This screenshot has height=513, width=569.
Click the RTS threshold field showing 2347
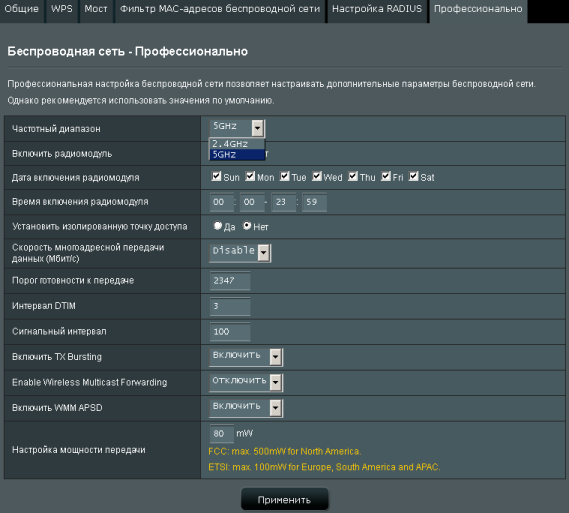coord(230,281)
